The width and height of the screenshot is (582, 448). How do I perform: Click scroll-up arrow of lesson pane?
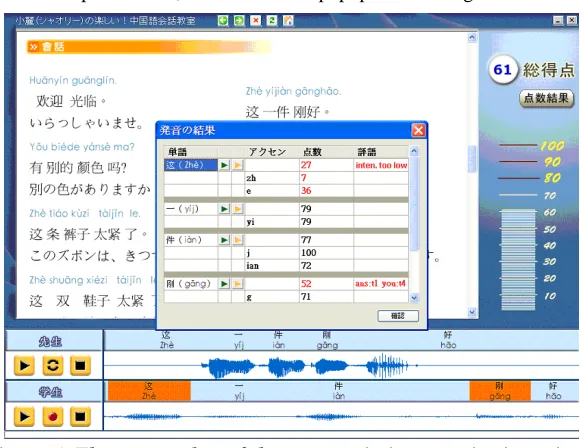(472, 37)
